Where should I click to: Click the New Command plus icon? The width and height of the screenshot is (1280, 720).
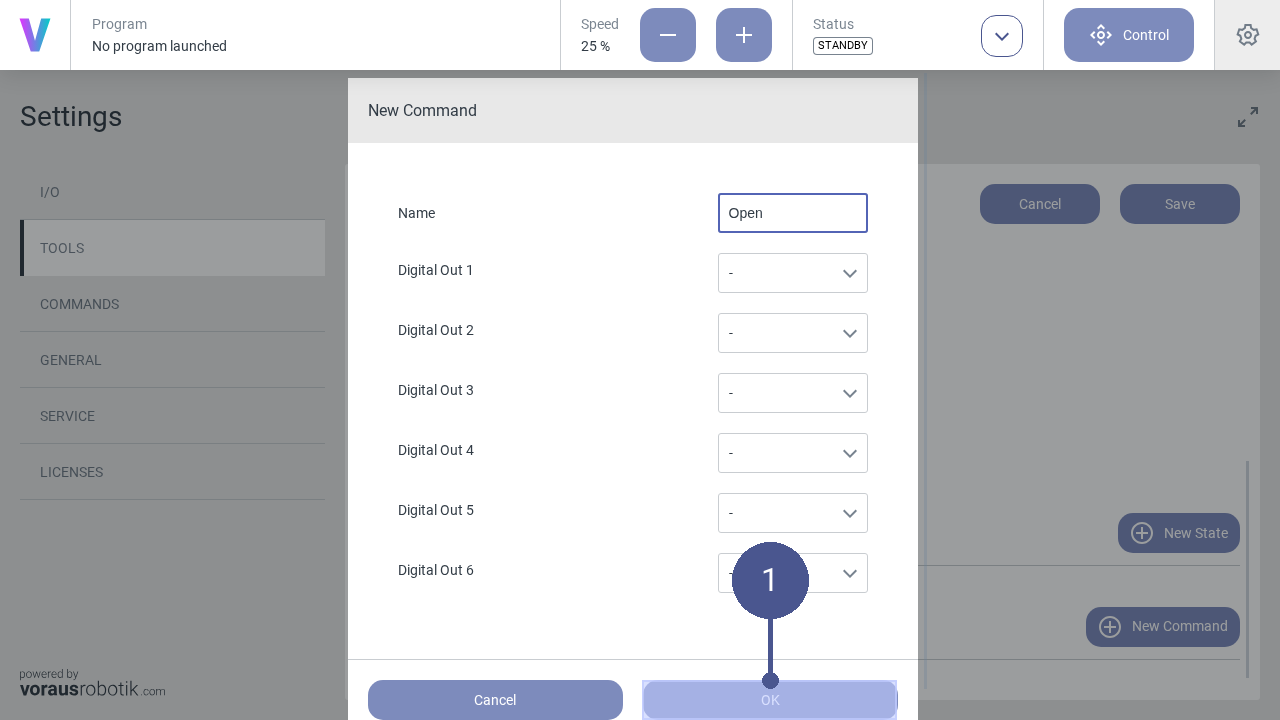[x=1110, y=627]
